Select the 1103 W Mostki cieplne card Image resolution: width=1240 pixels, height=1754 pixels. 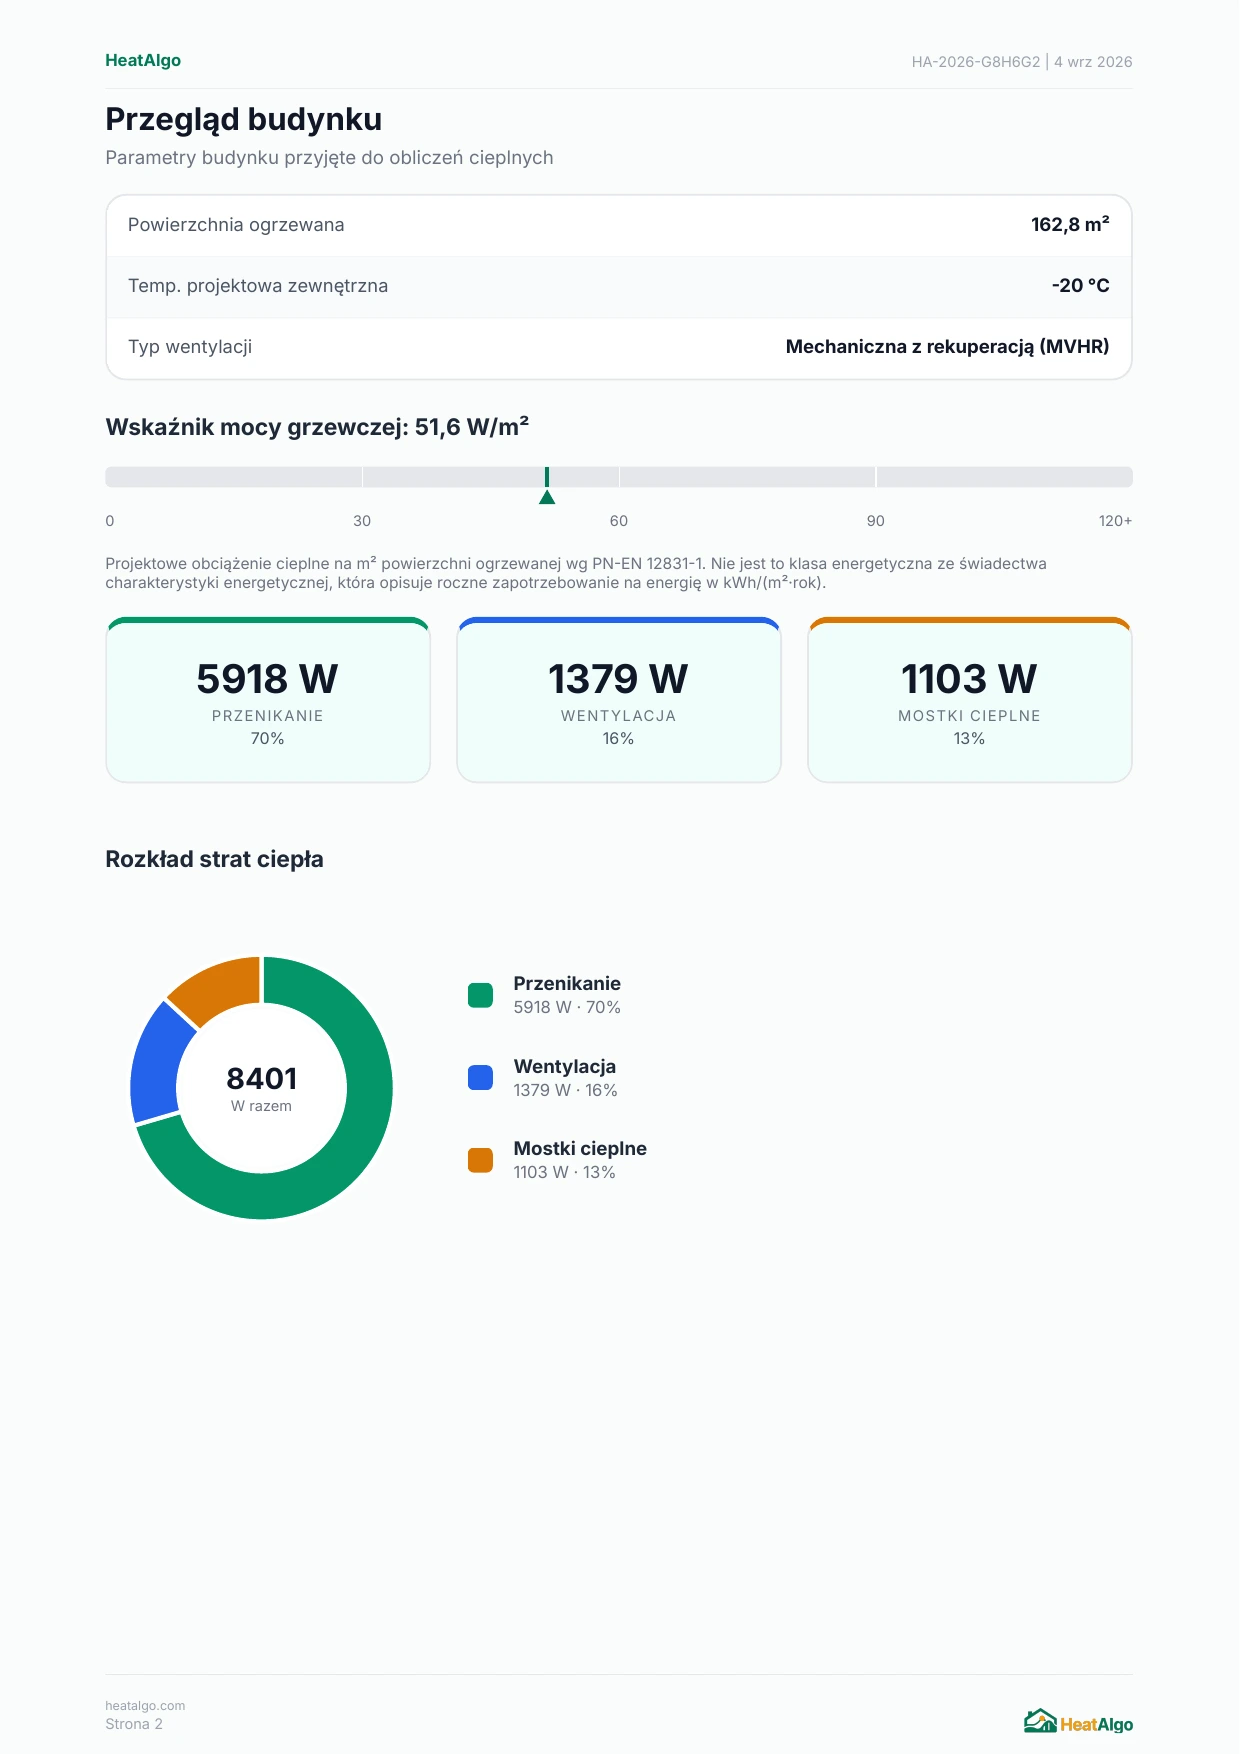[x=970, y=700]
